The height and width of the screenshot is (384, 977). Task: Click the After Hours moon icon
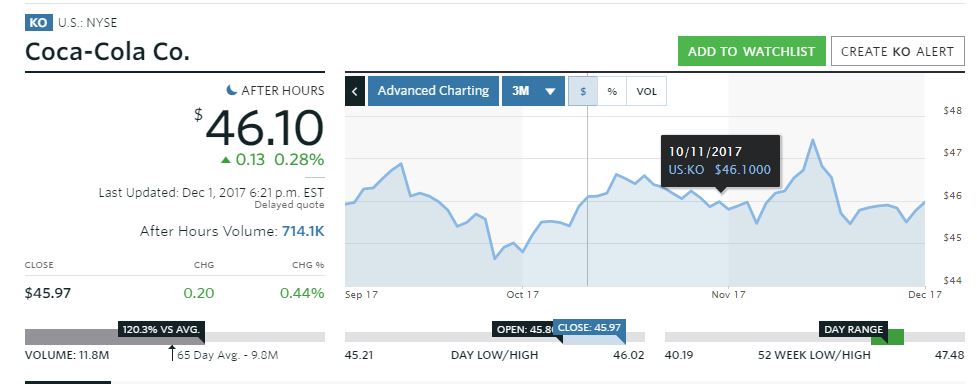click(x=232, y=90)
